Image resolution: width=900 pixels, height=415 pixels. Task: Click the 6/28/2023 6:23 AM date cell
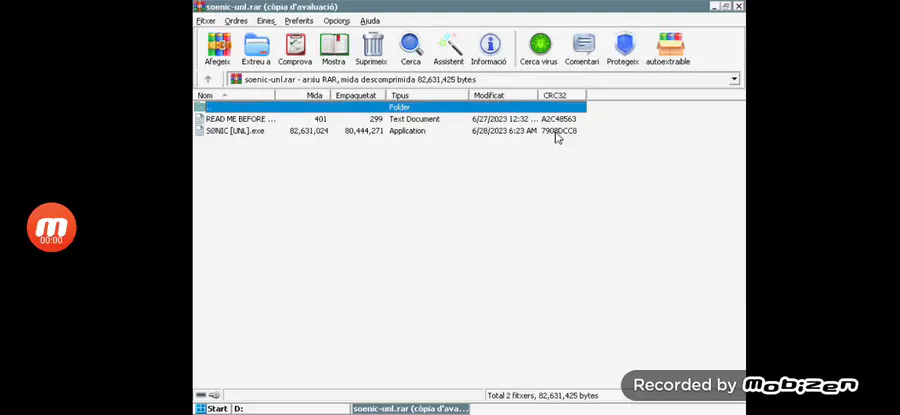point(504,131)
